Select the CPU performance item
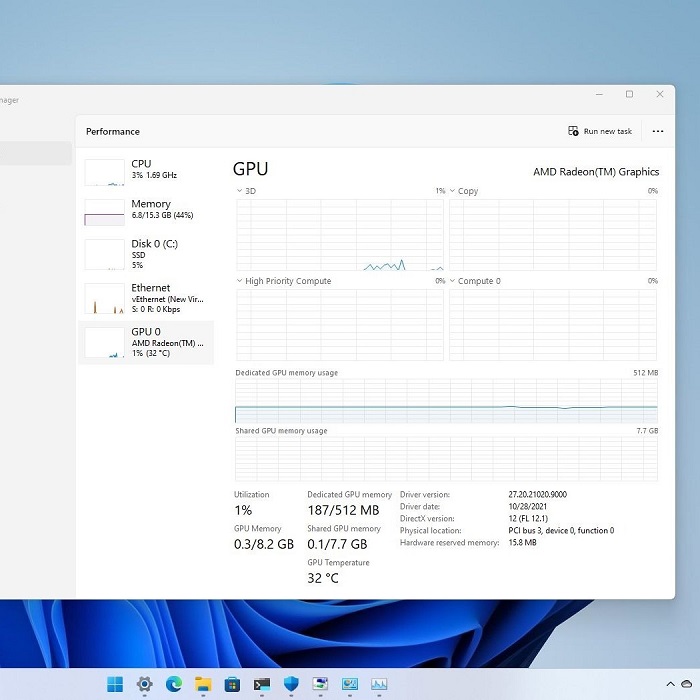The width and height of the screenshot is (700, 700). (146, 171)
